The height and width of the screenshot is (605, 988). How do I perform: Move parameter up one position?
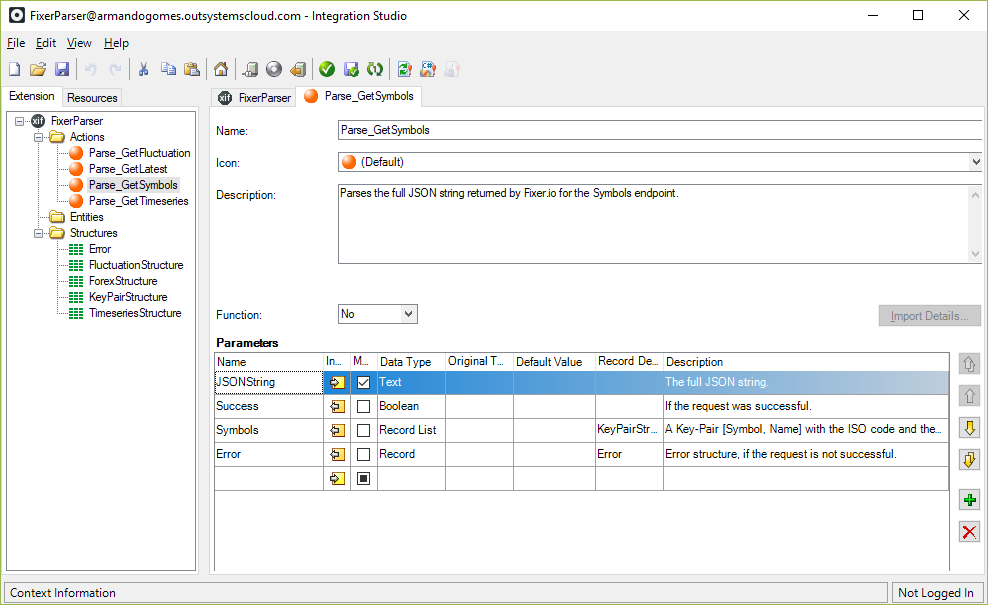(969, 396)
